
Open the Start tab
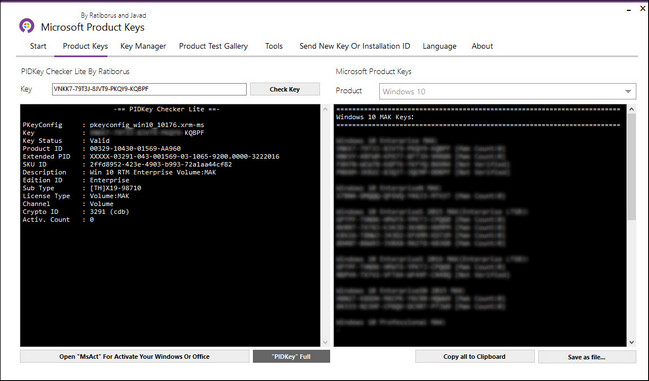click(x=38, y=46)
